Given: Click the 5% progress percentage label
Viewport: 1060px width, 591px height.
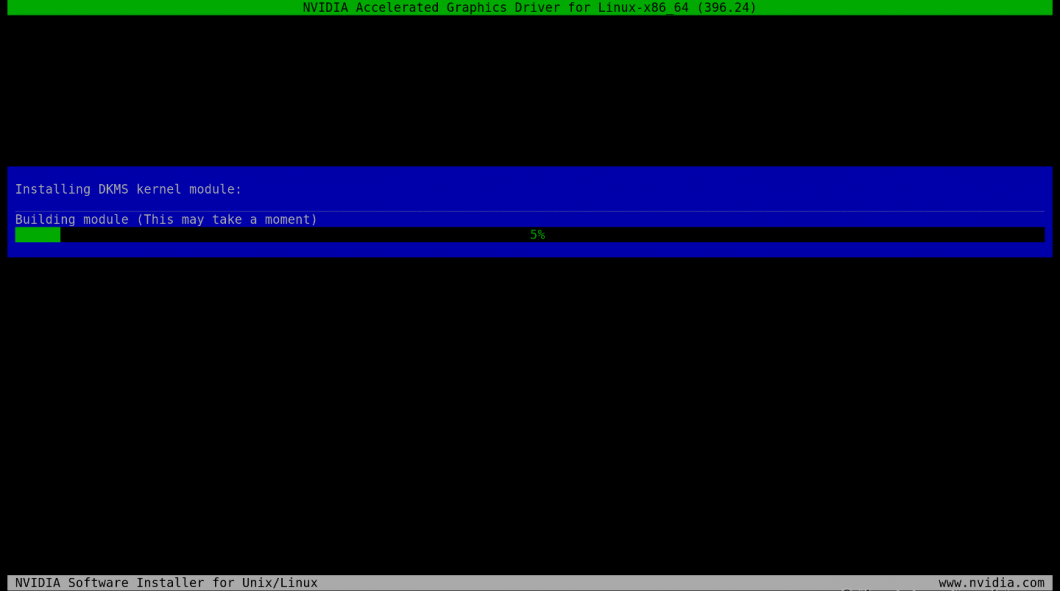Looking at the screenshot, I should tap(537, 235).
